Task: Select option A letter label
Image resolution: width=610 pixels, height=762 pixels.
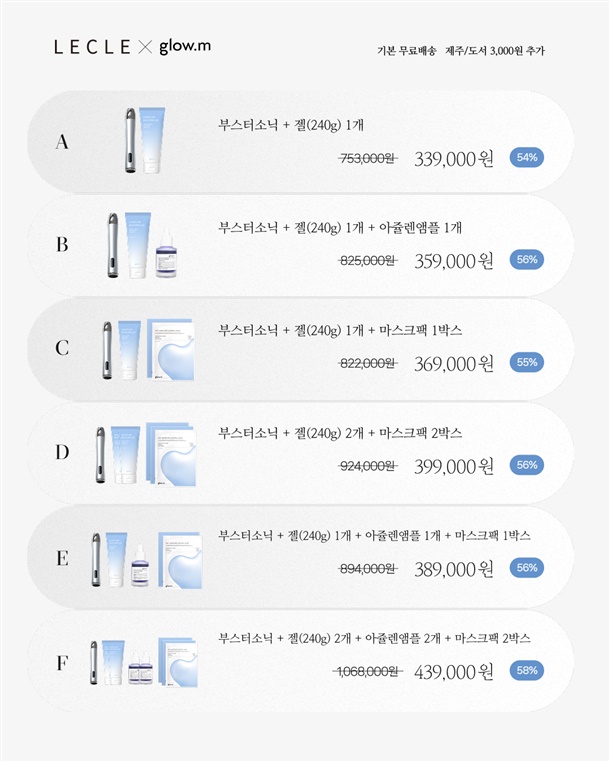Action: tap(62, 142)
